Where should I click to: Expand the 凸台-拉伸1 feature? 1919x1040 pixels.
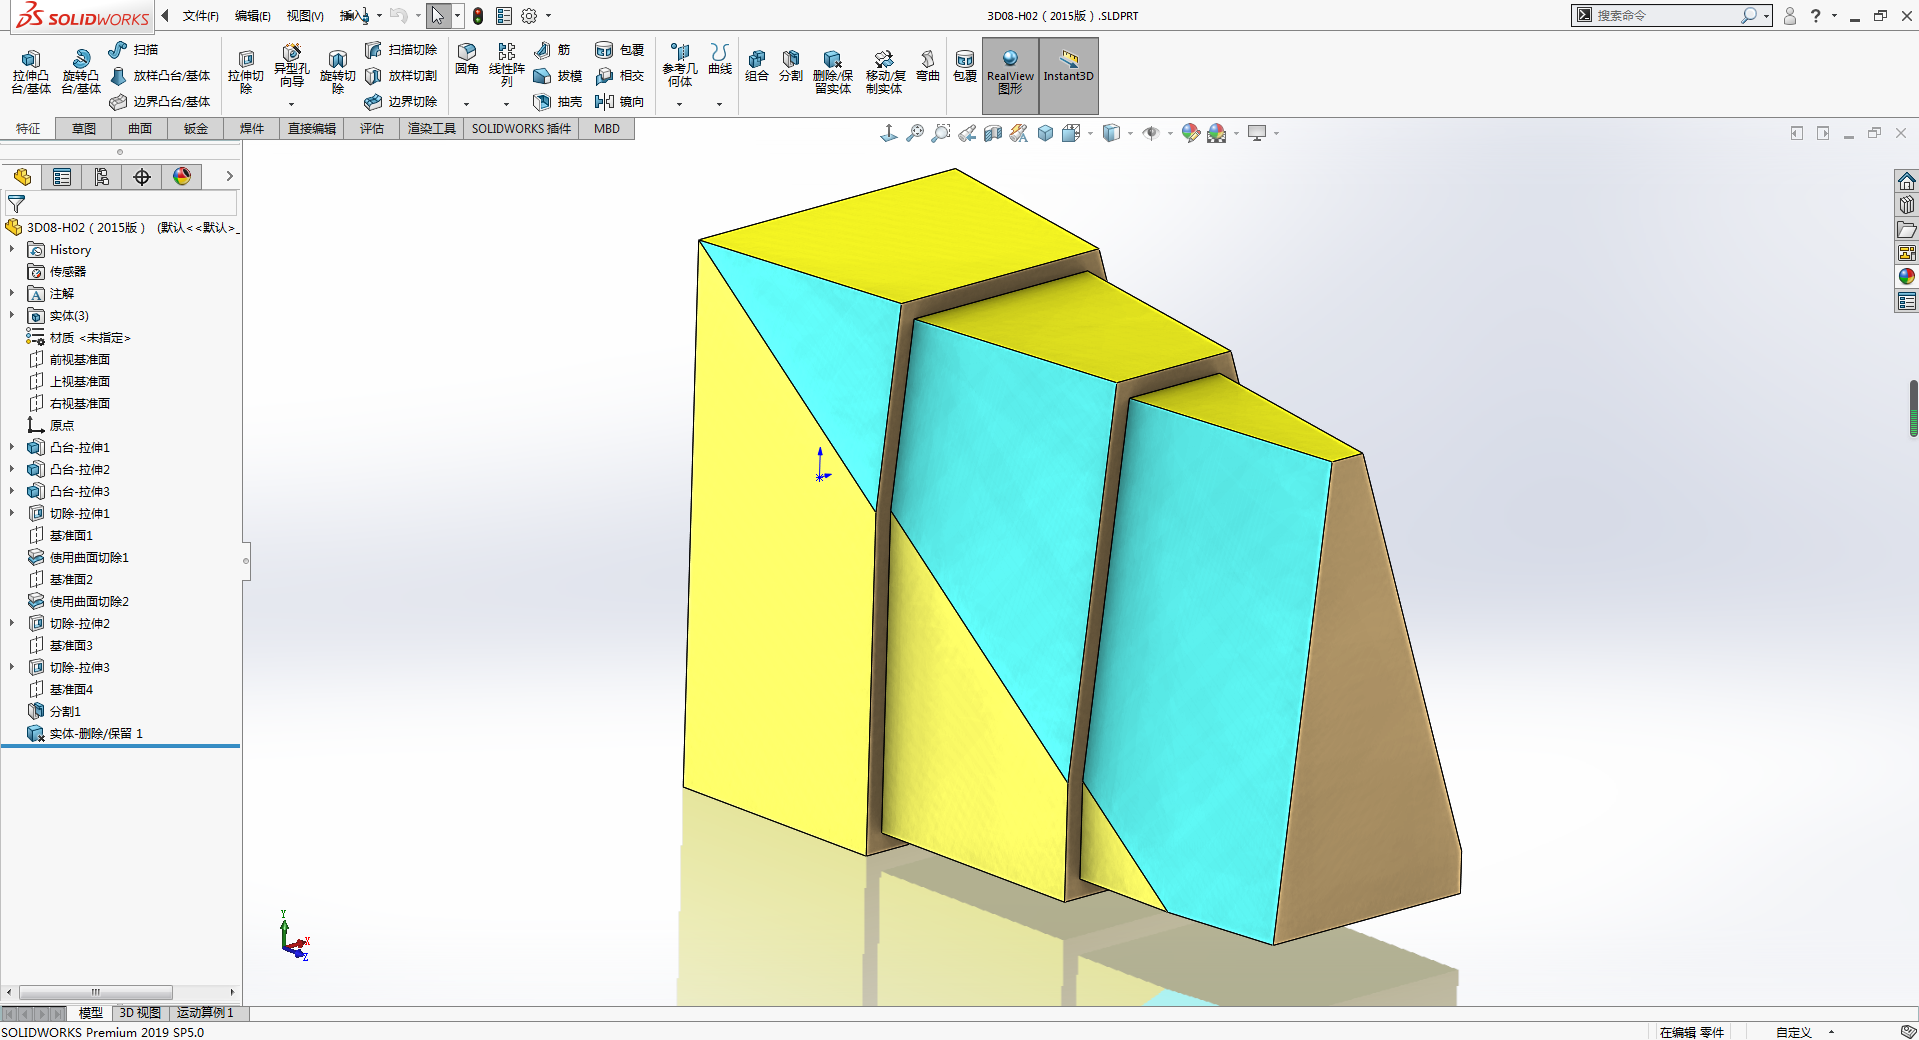(12, 448)
